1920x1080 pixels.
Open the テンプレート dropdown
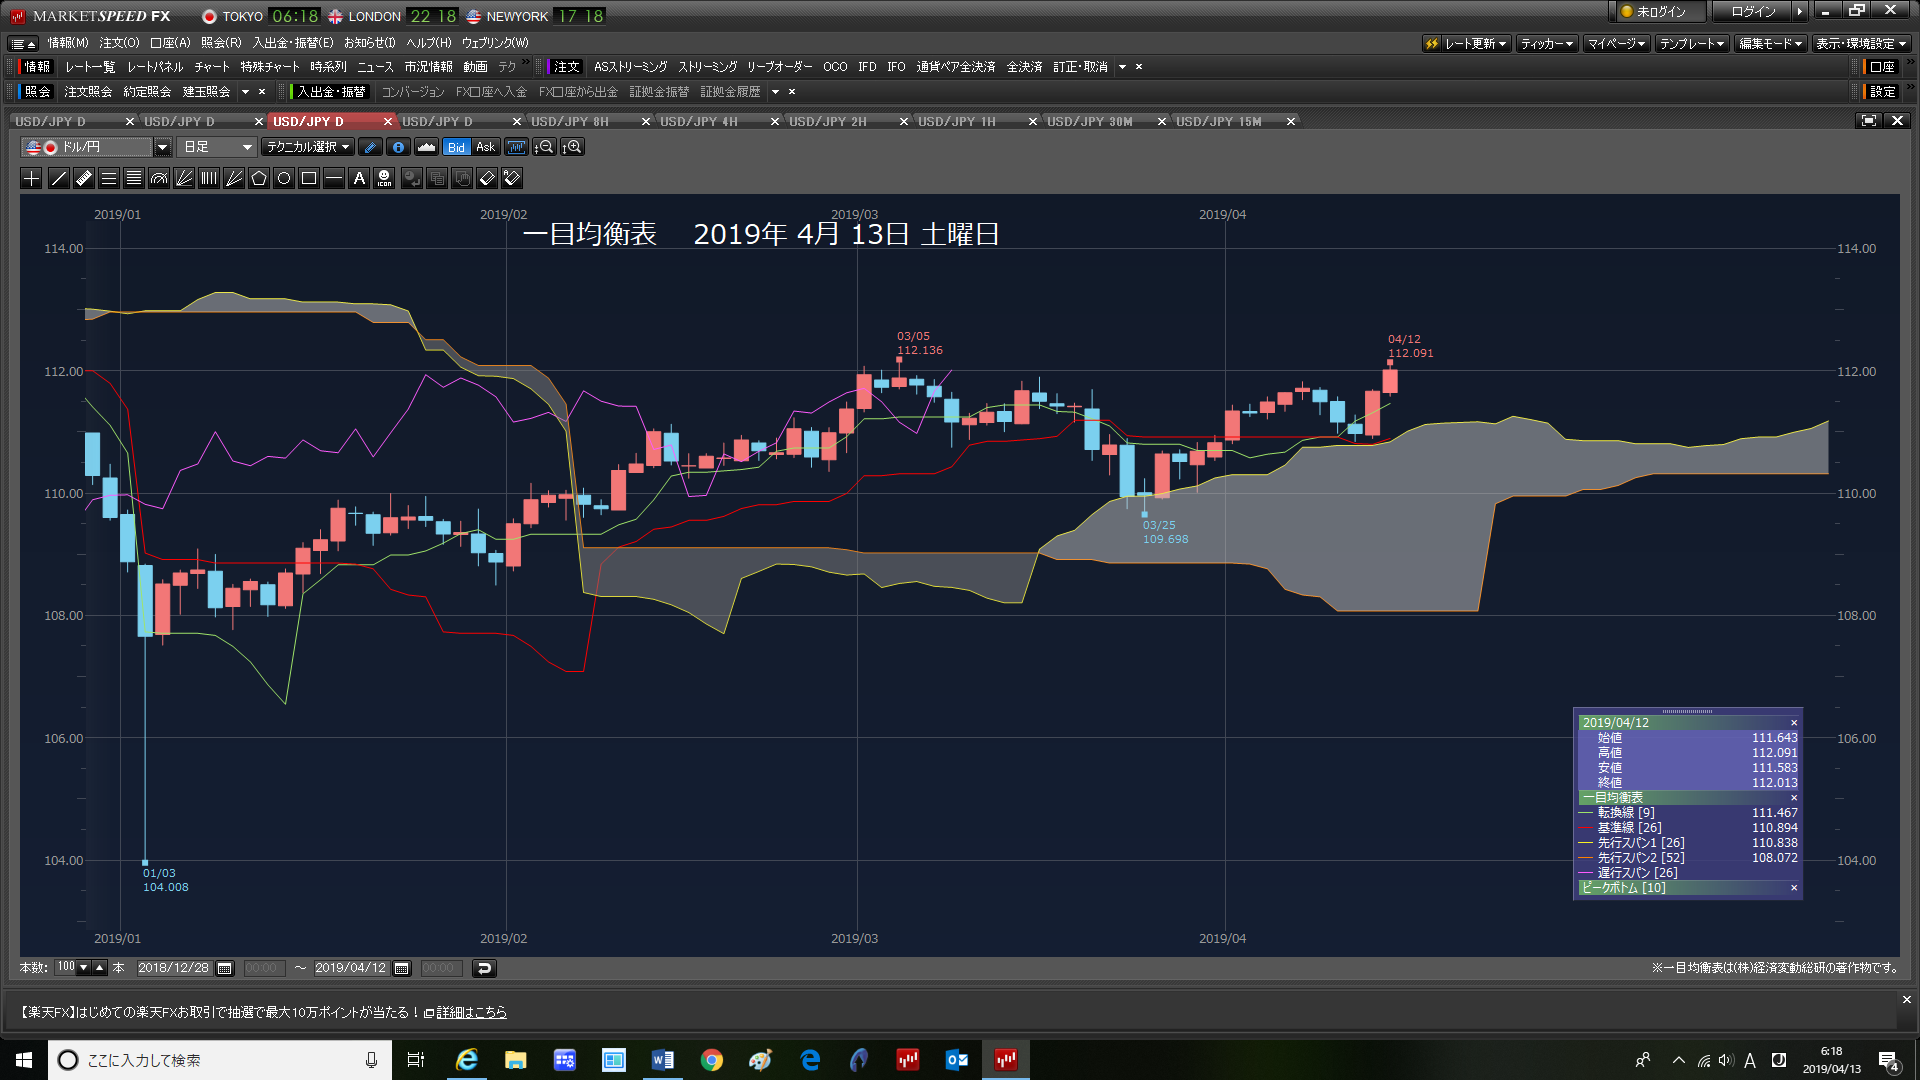click(x=1692, y=44)
